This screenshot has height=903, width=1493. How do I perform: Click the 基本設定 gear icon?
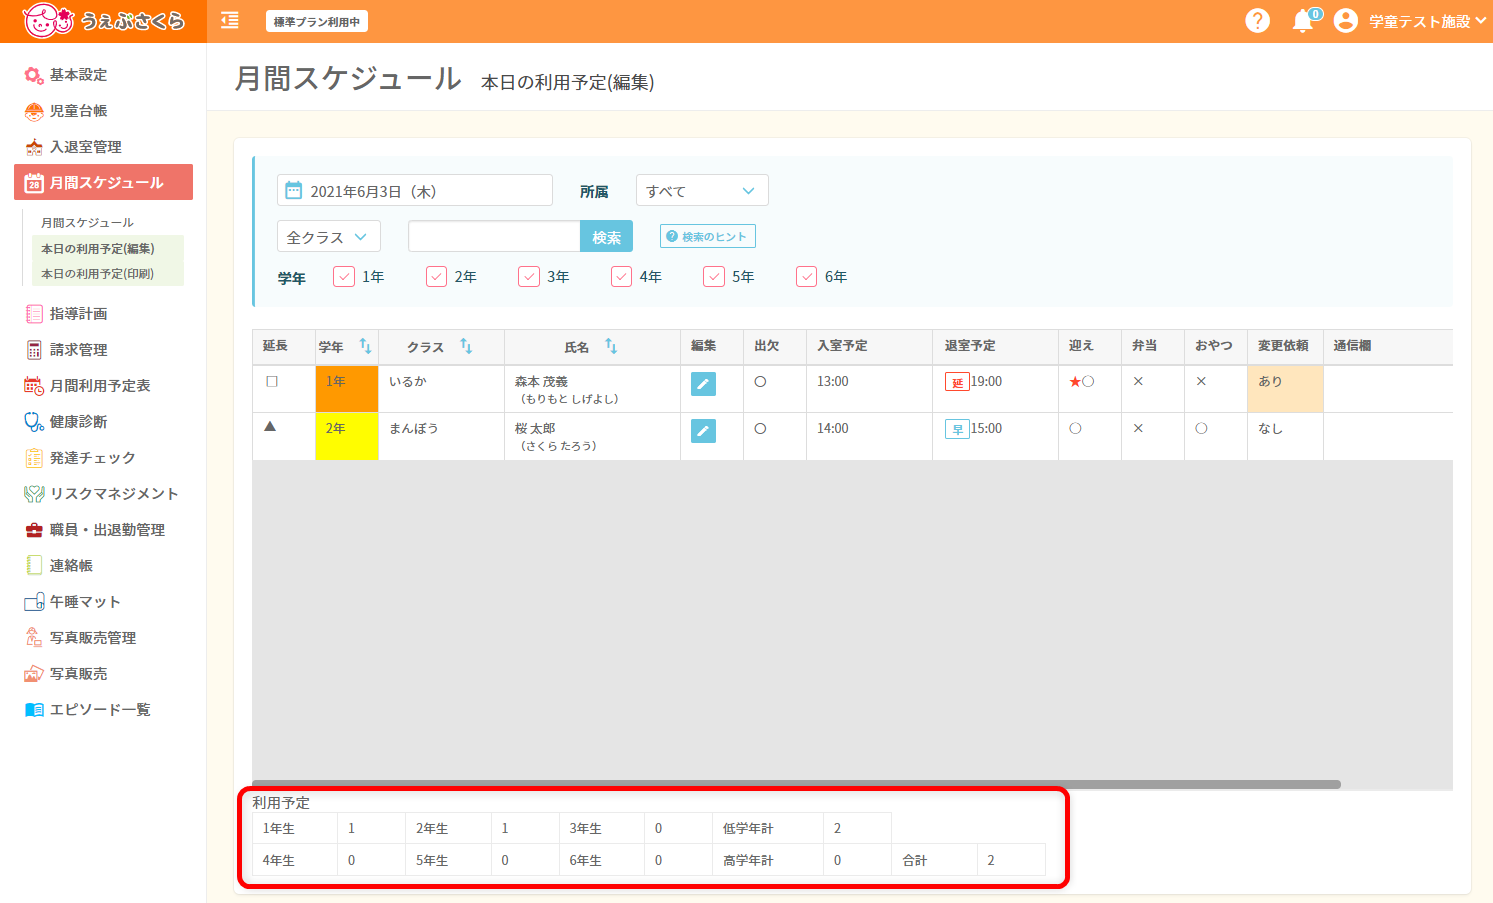(34, 75)
